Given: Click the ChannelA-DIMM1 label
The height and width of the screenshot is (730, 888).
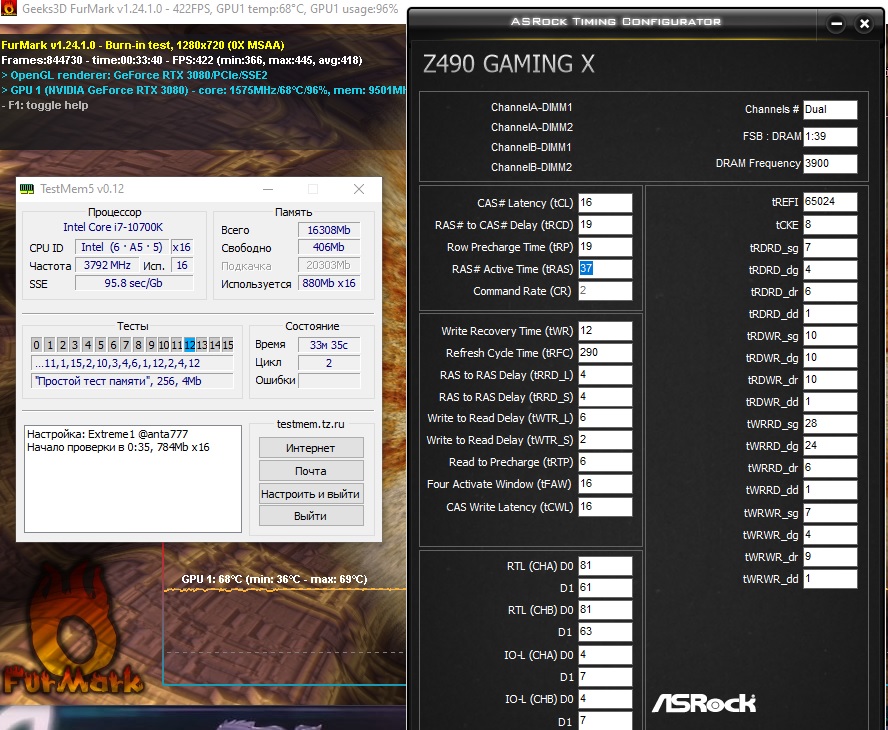Looking at the screenshot, I should pos(532,107).
